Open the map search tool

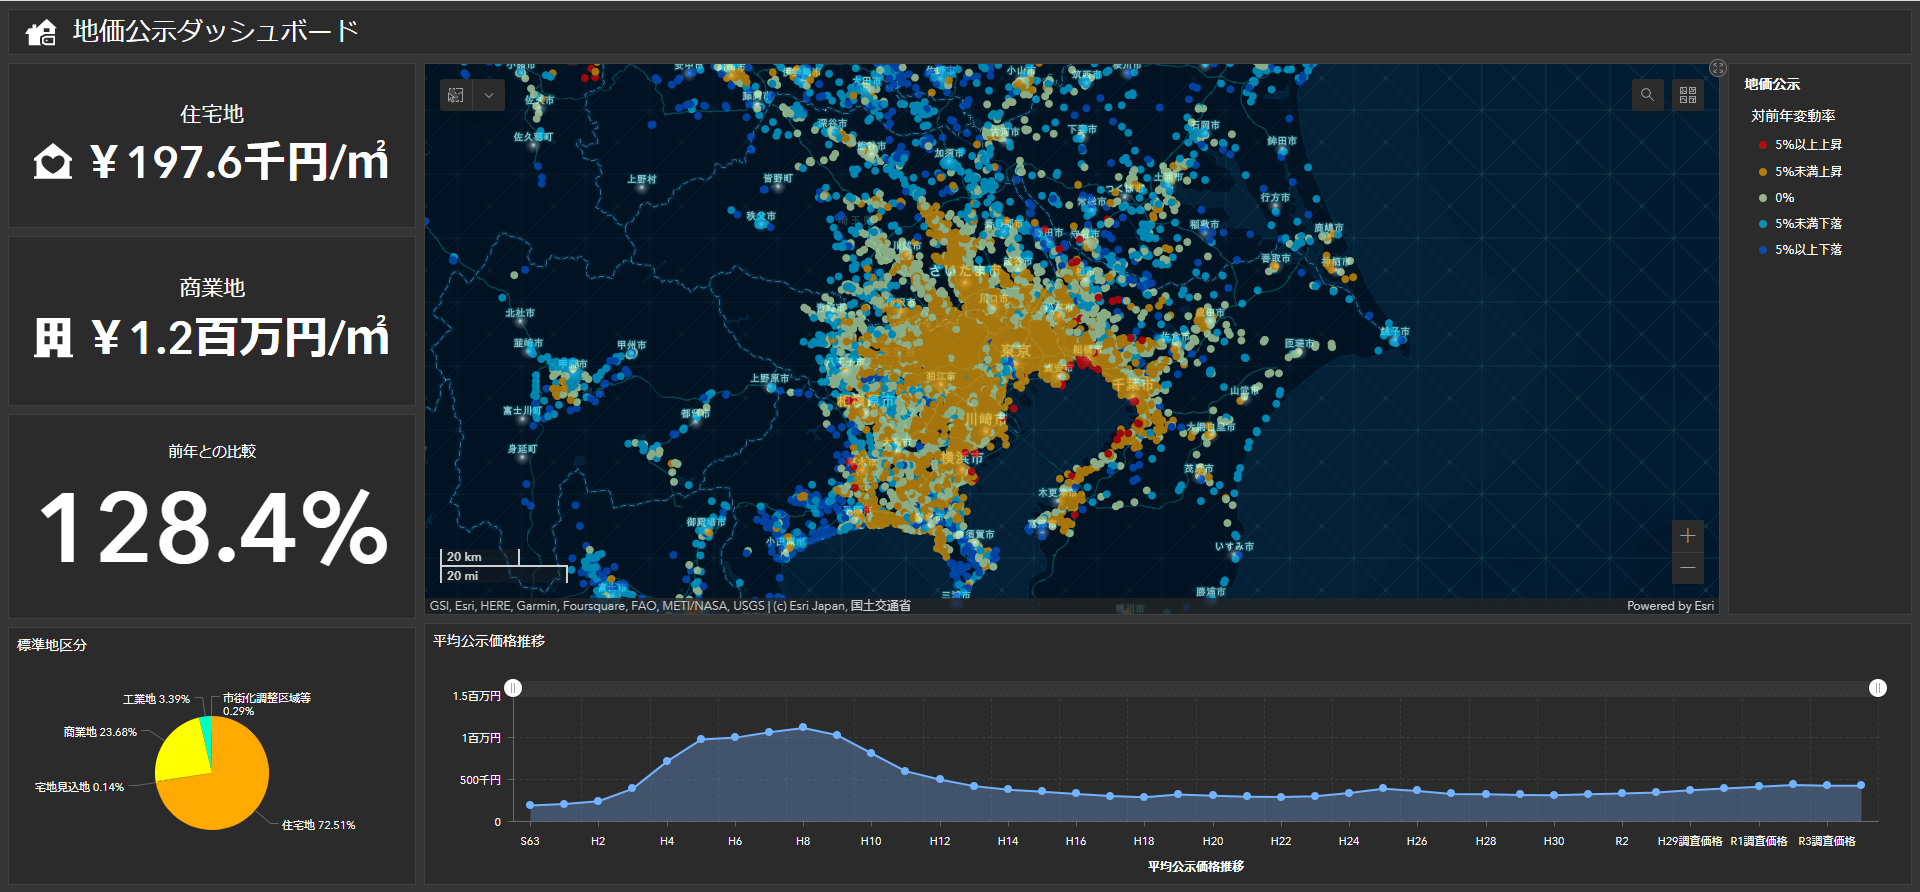tap(1647, 95)
